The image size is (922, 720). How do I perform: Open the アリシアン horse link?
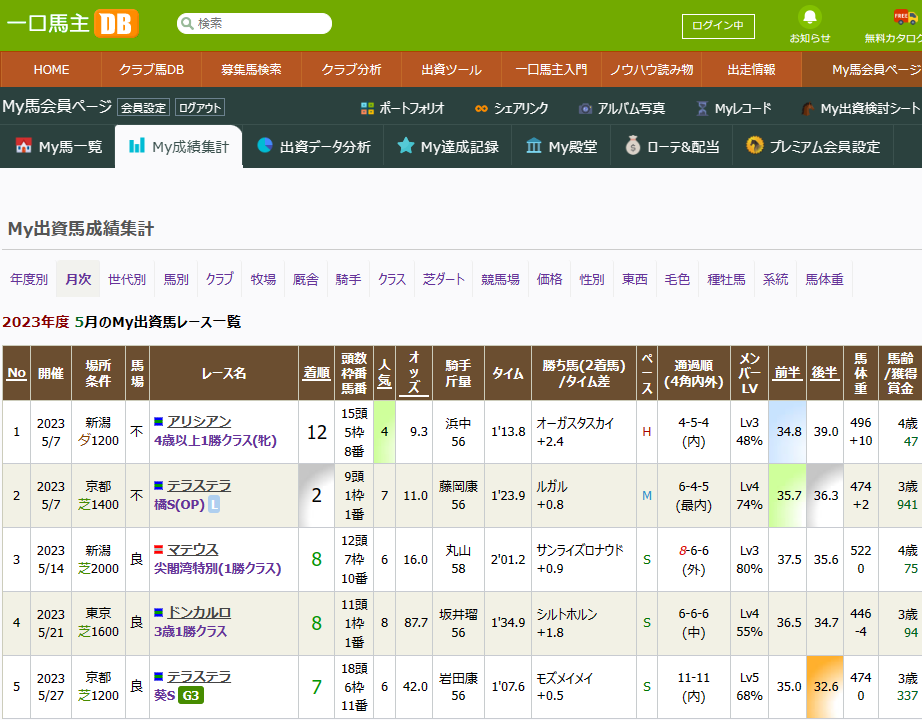pos(199,422)
